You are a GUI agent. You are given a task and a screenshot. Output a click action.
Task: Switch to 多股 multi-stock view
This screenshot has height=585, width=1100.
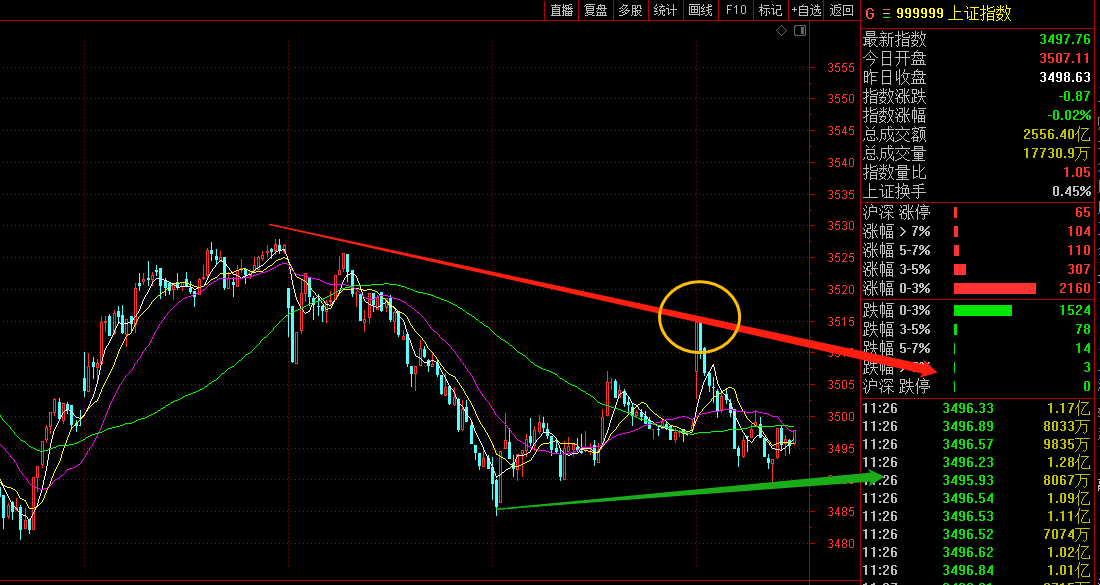pos(630,10)
